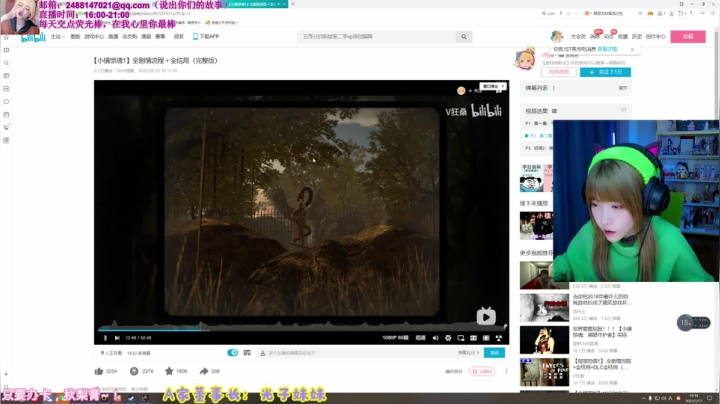The image size is (720, 404).
Task: Give coins to the video
Action: tap(134, 371)
